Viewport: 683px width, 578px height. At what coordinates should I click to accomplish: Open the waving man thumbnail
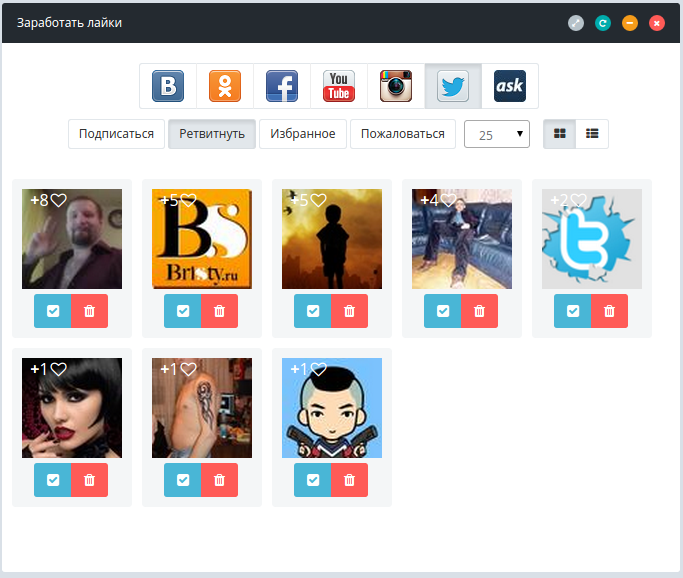[72, 239]
